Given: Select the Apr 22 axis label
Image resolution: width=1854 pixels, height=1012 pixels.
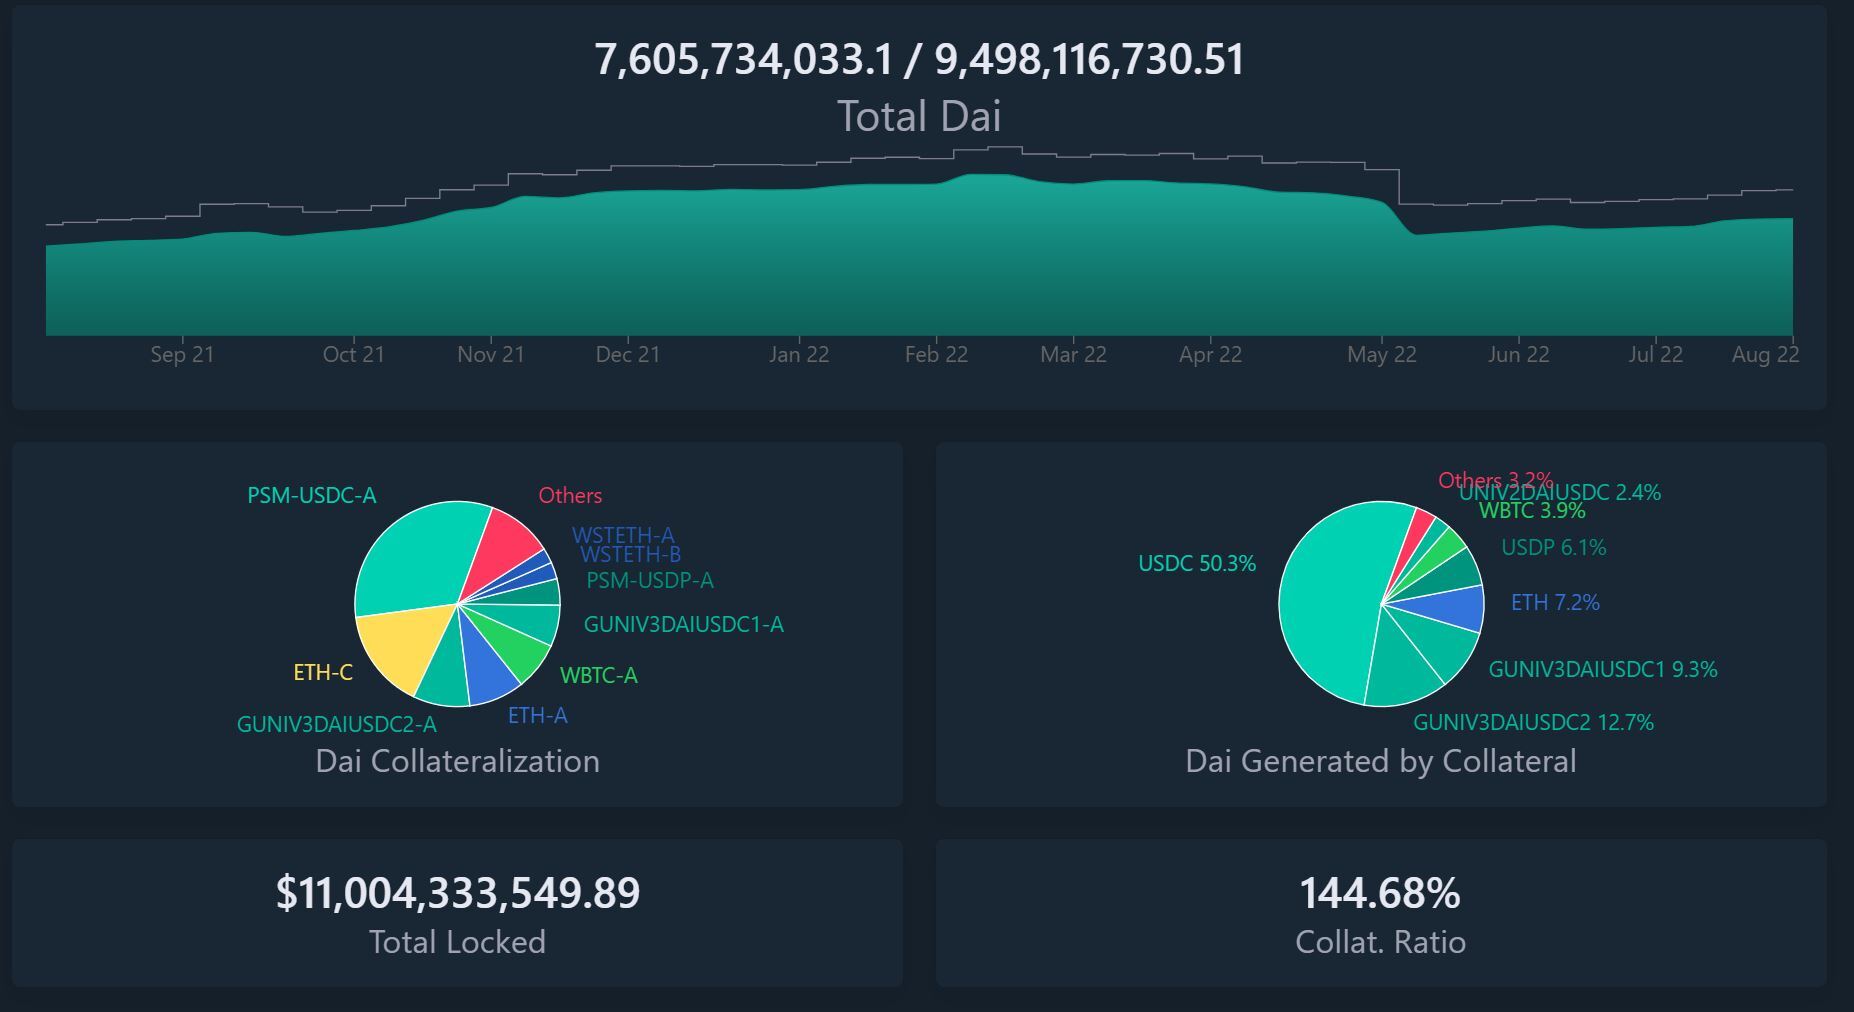Looking at the screenshot, I should point(1210,354).
